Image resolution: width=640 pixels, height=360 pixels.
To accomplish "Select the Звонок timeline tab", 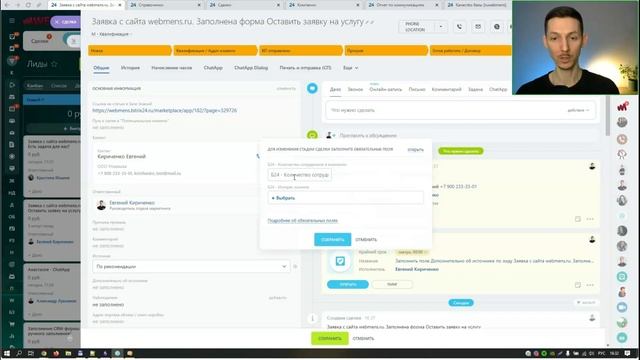I will (355, 89).
